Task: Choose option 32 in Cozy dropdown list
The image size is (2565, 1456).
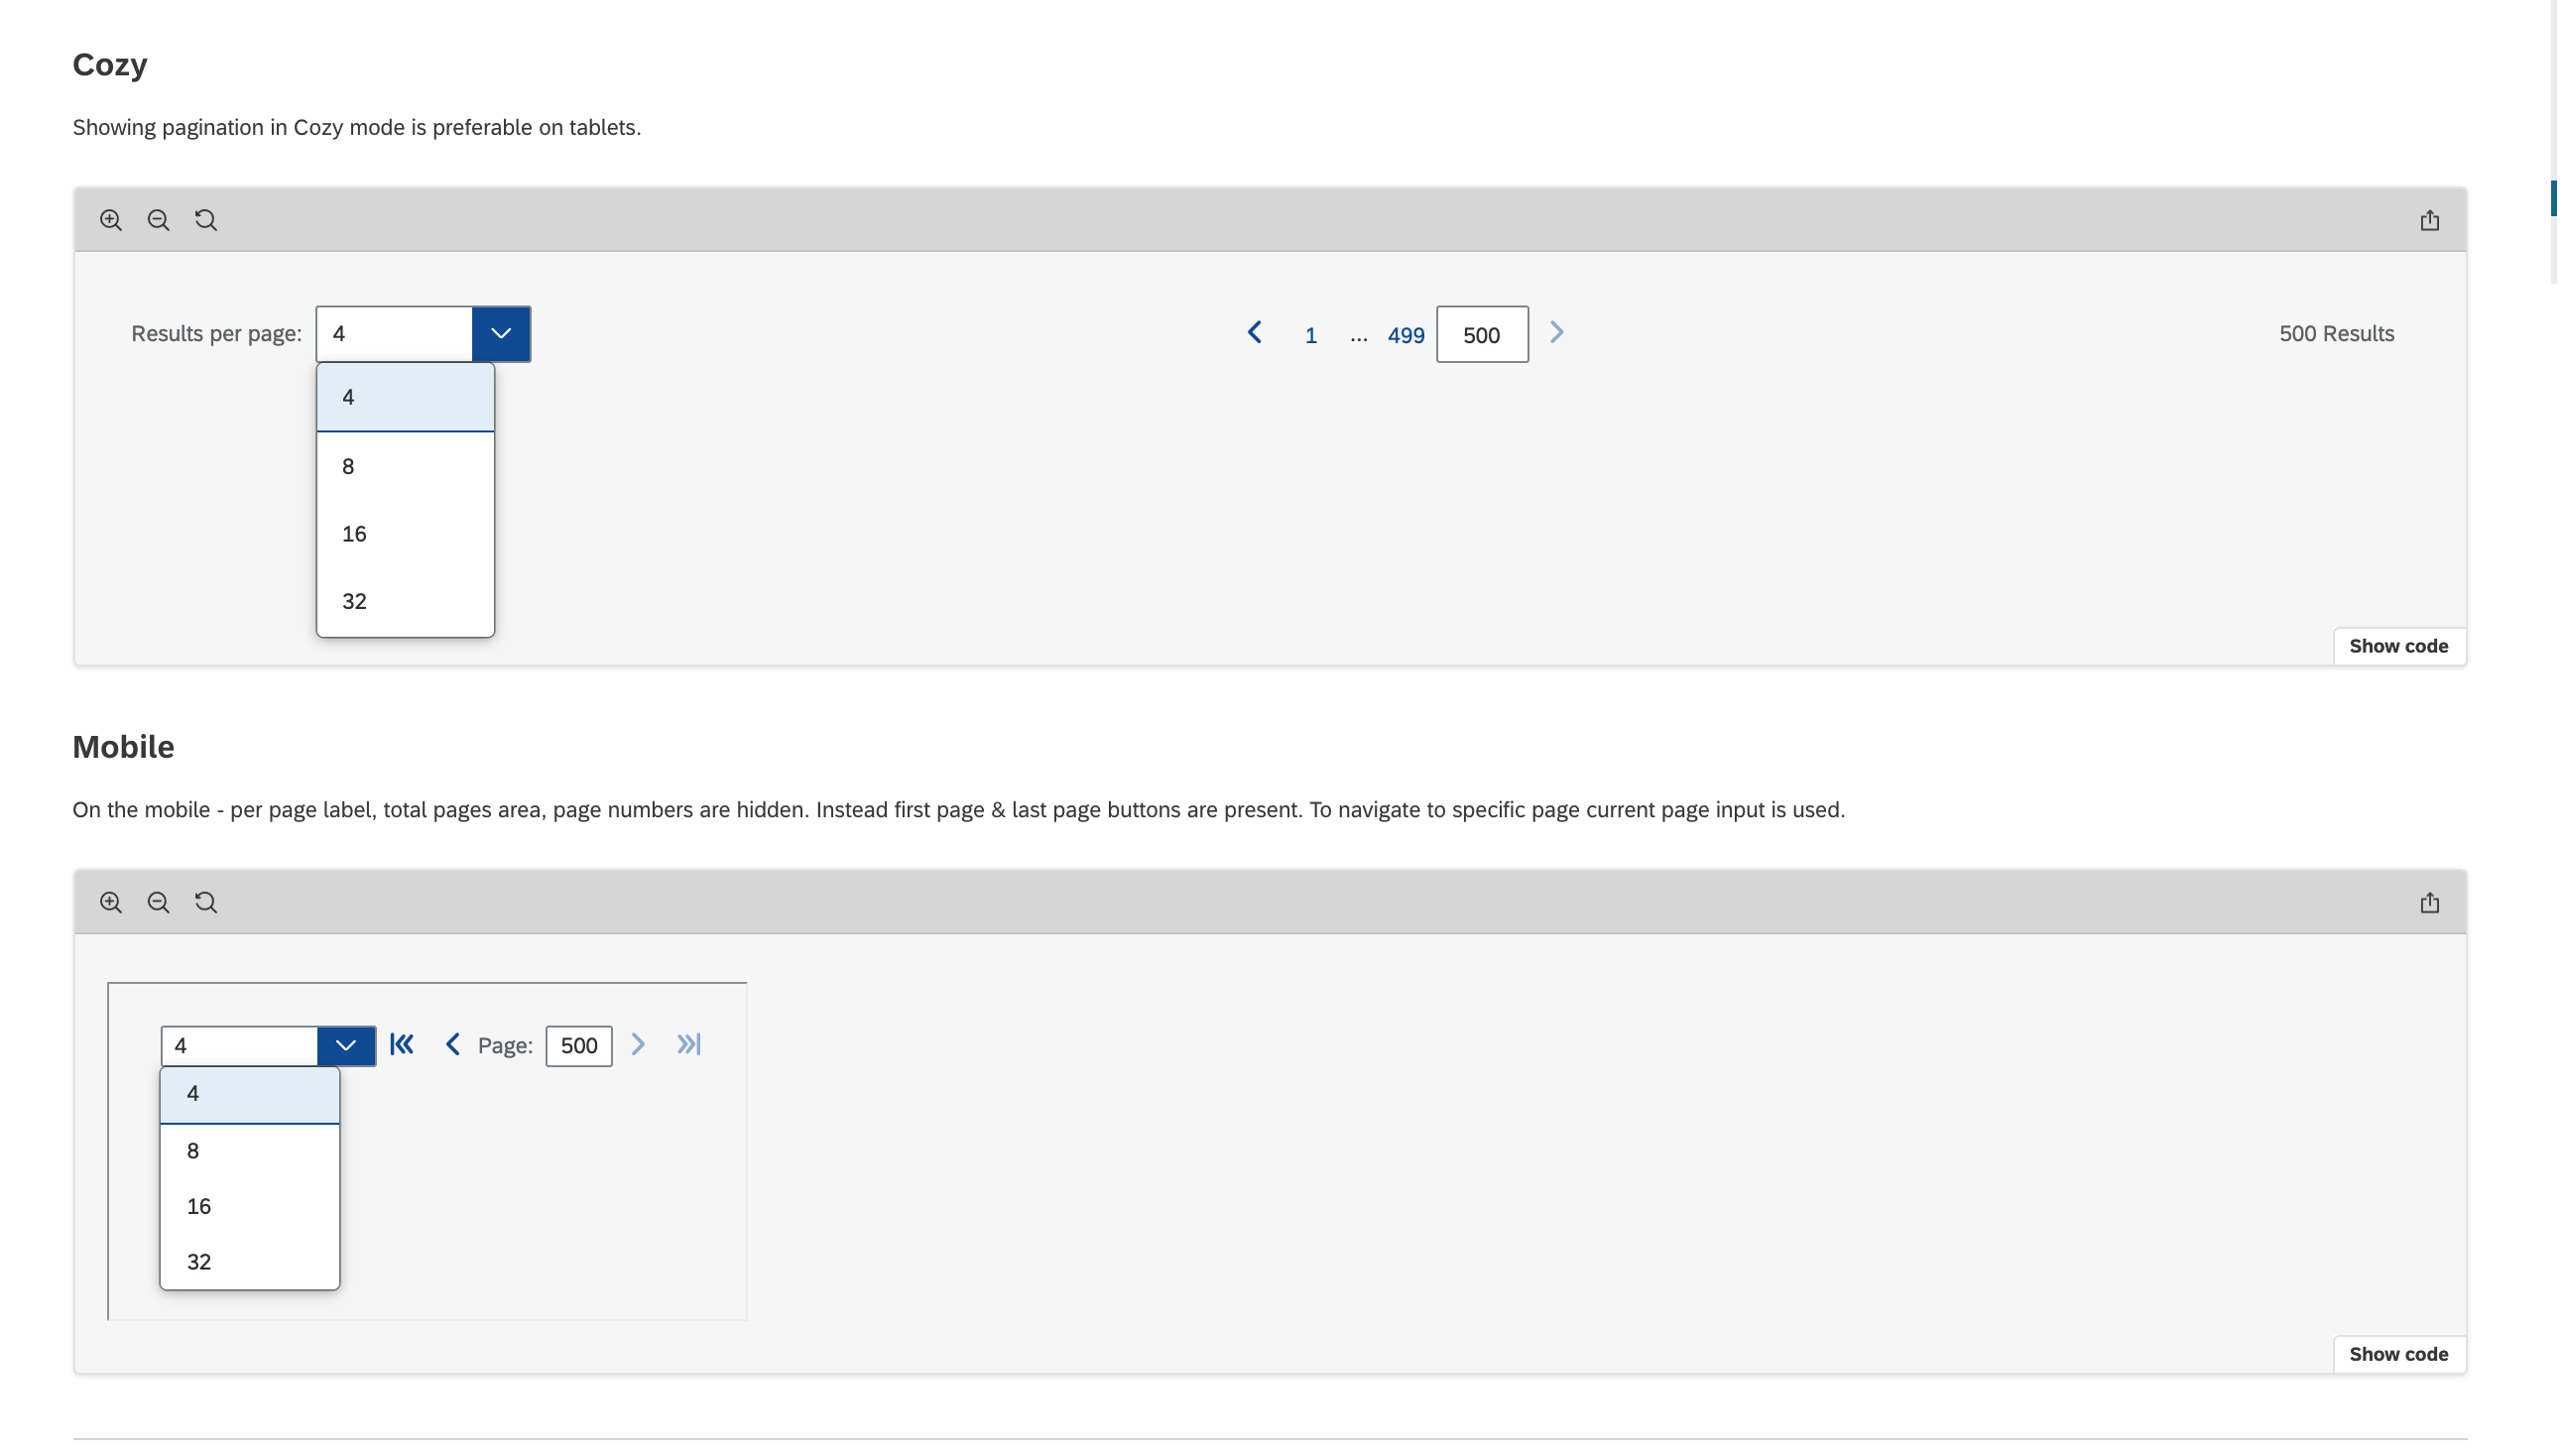Action: pos(405,602)
